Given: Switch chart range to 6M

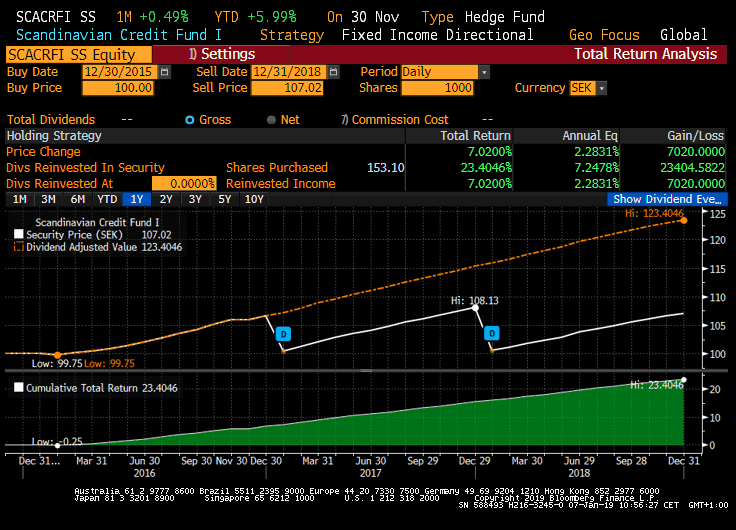Looking at the screenshot, I should 78,199.
